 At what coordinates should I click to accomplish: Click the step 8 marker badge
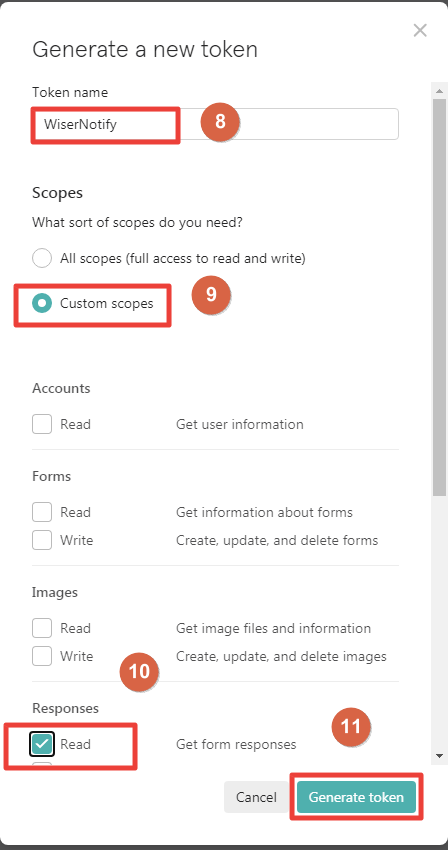220,121
